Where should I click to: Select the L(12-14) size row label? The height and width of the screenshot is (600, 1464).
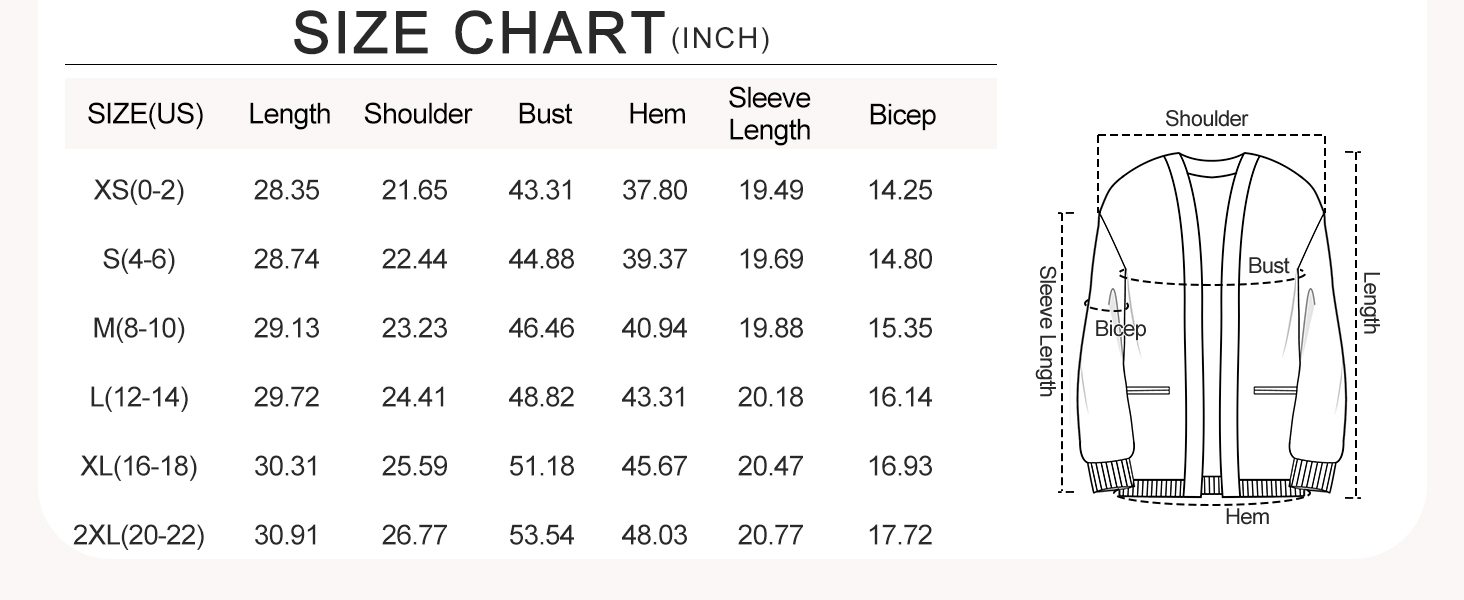pyautogui.click(x=139, y=398)
